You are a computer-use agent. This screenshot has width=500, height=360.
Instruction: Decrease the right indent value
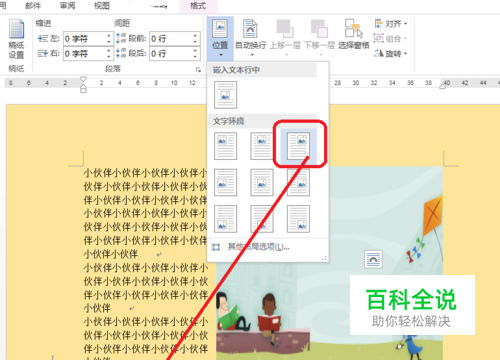click(x=109, y=57)
